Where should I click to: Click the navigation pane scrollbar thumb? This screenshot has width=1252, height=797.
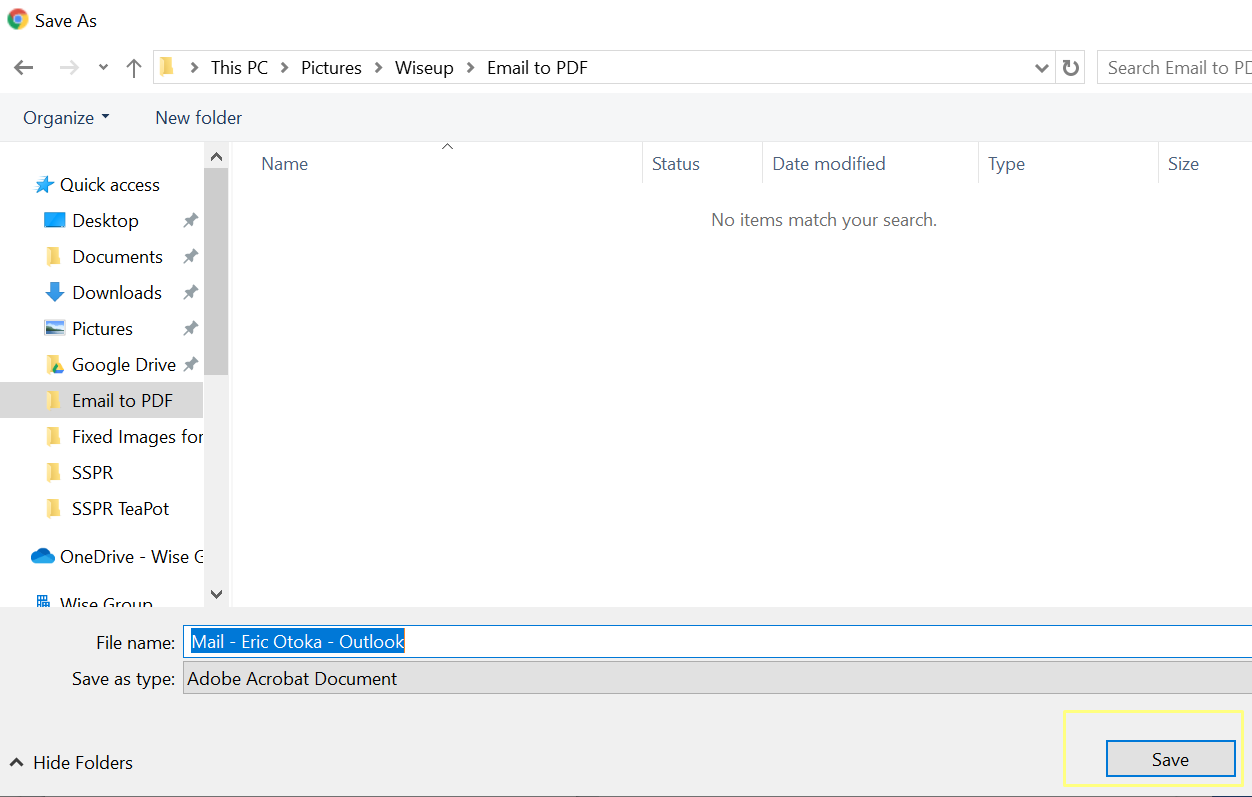coord(216,272)
